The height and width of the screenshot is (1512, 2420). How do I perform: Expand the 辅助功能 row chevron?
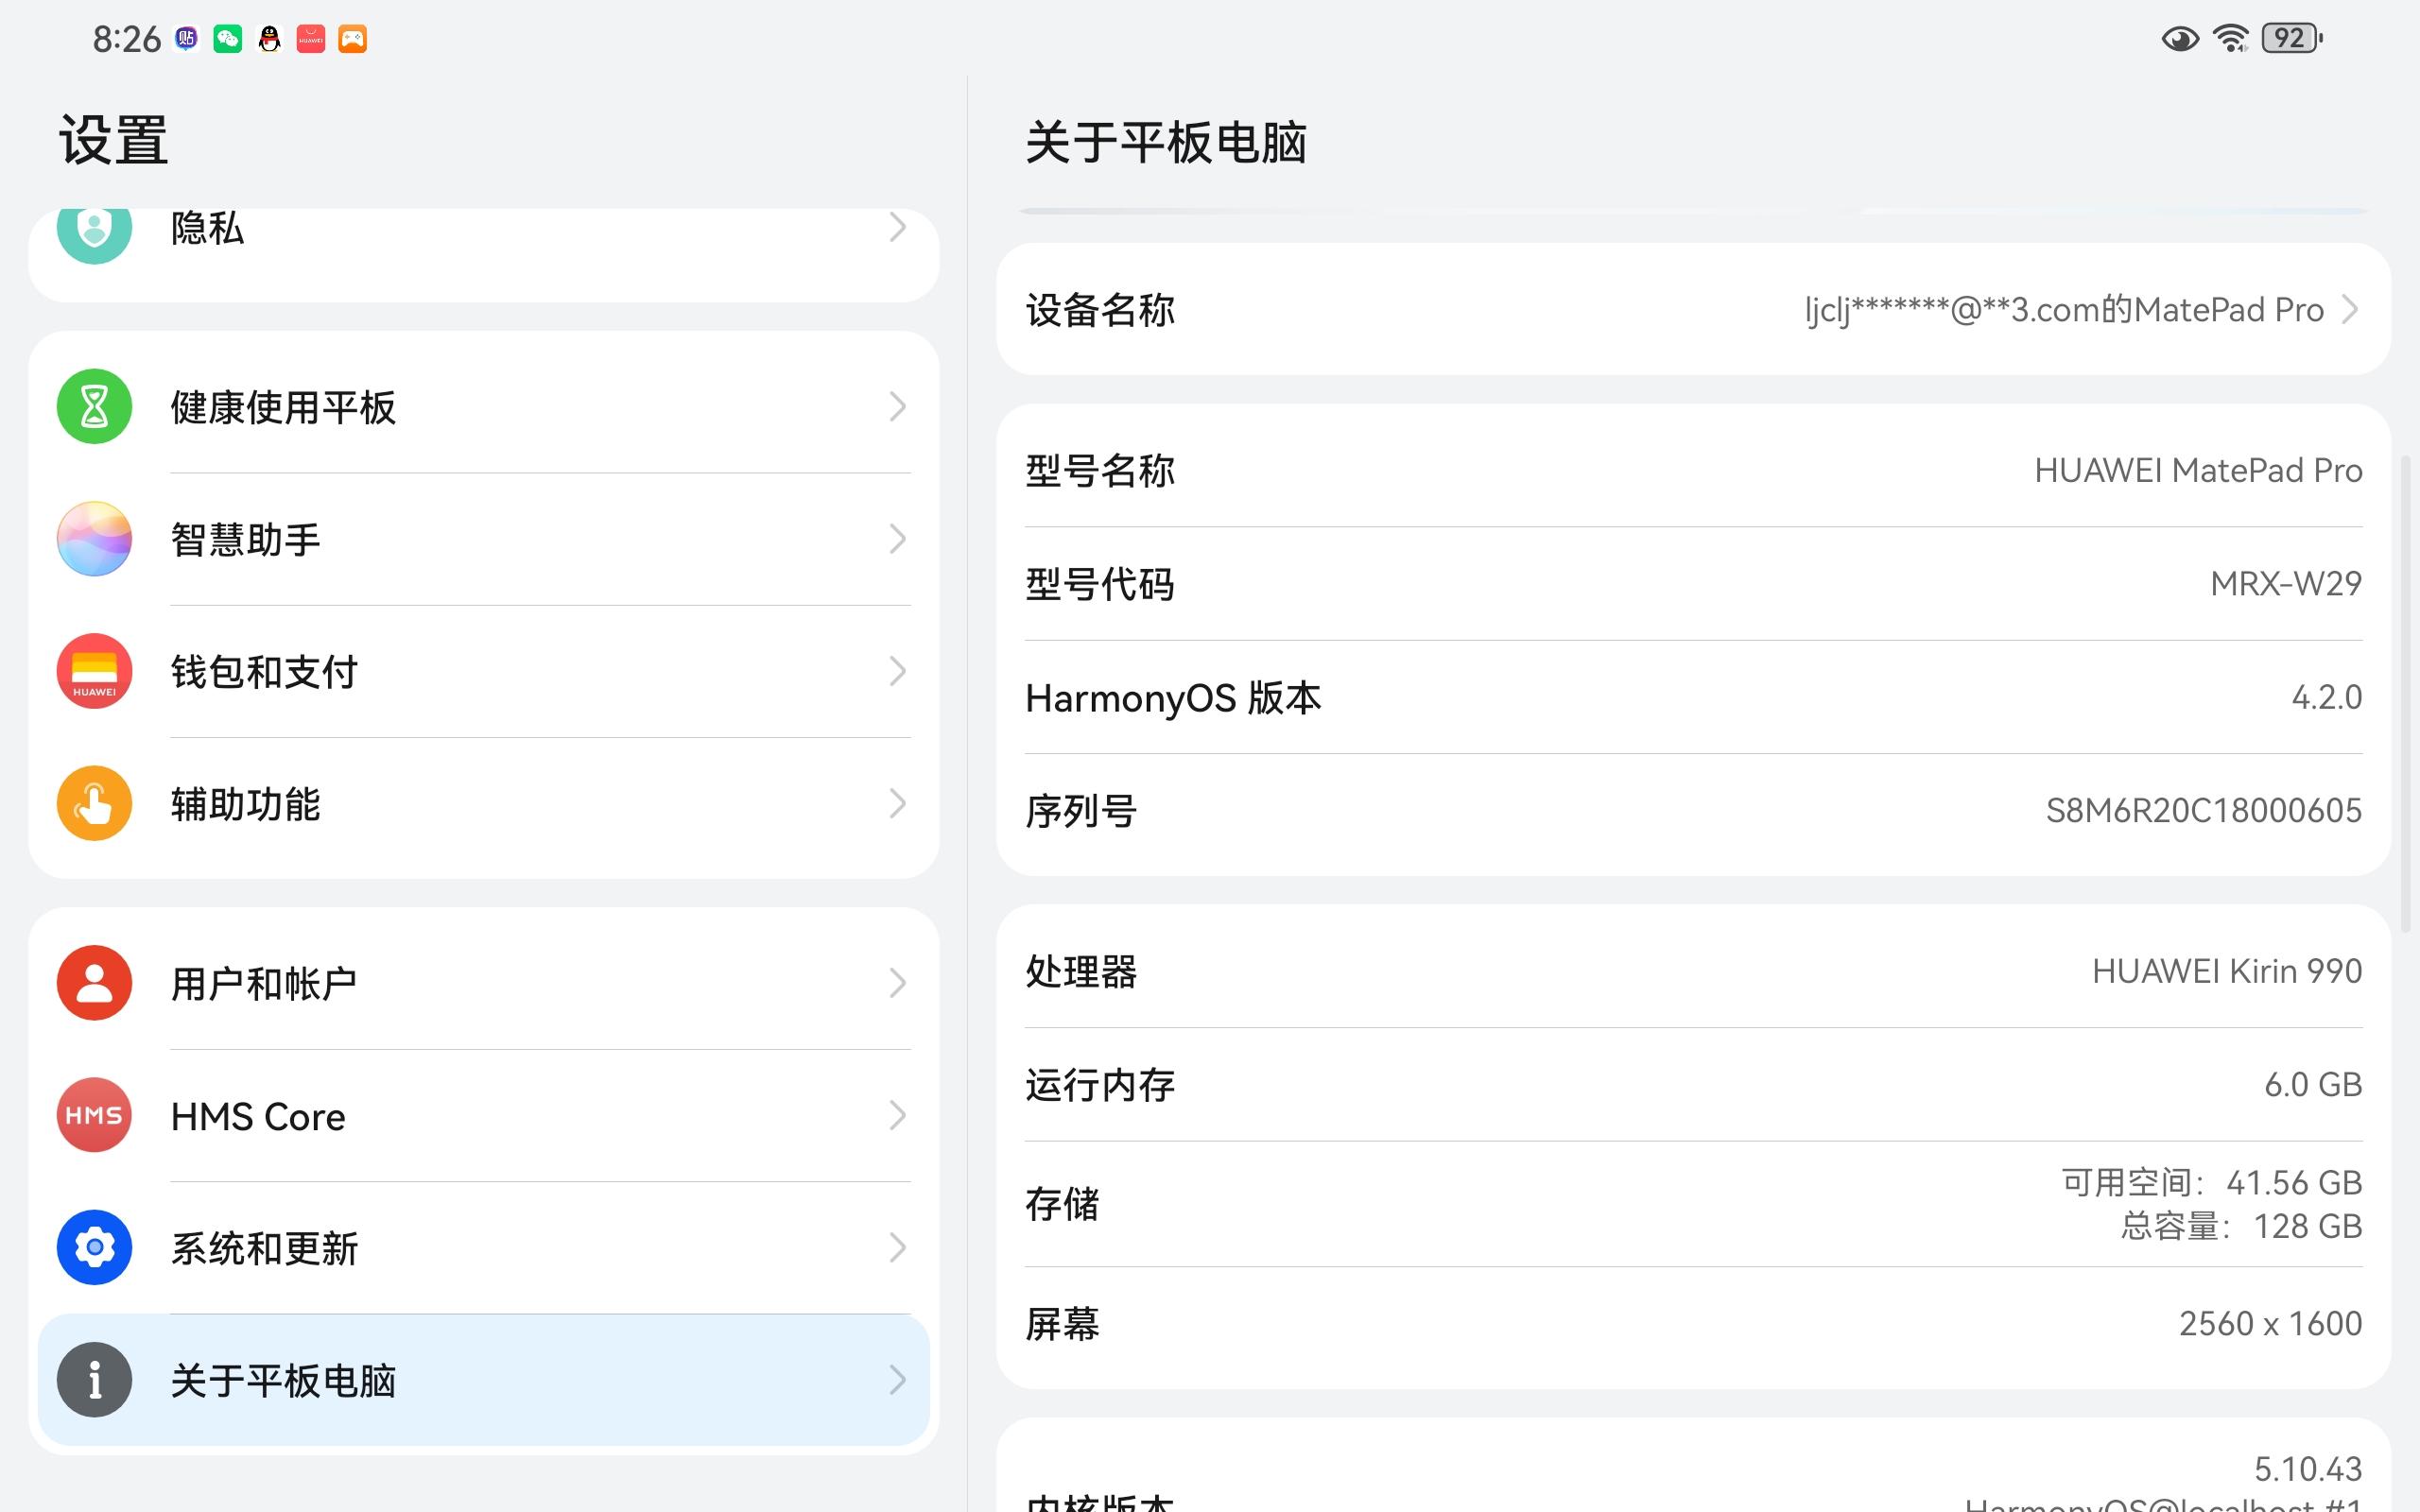(x=897, y=803)
